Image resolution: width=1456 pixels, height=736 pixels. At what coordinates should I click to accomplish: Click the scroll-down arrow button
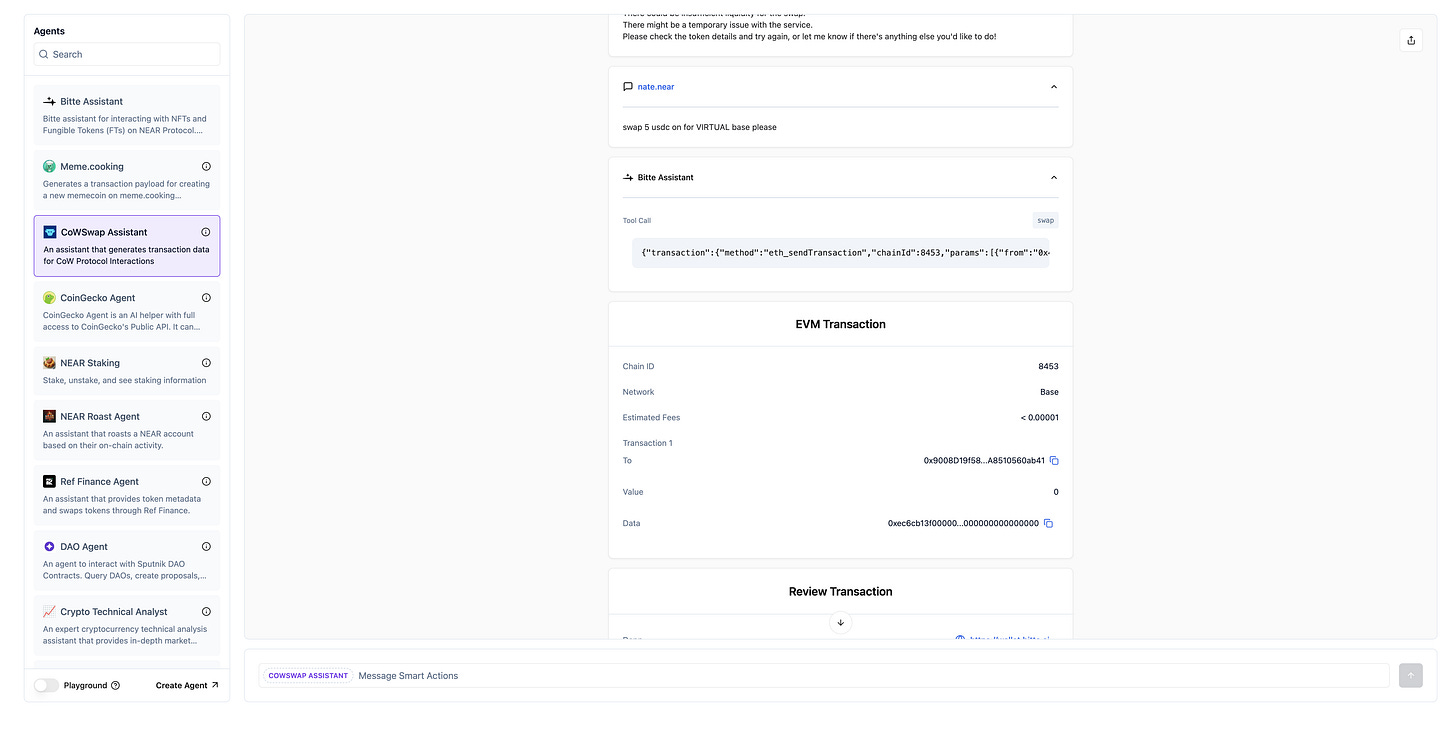[x=840, y=622]
